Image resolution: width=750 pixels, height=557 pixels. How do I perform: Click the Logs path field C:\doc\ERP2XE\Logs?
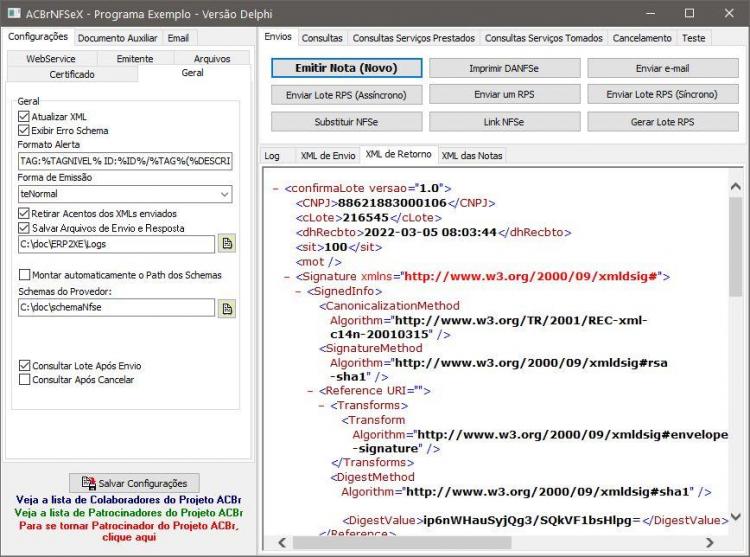click(x=116, y=244)
